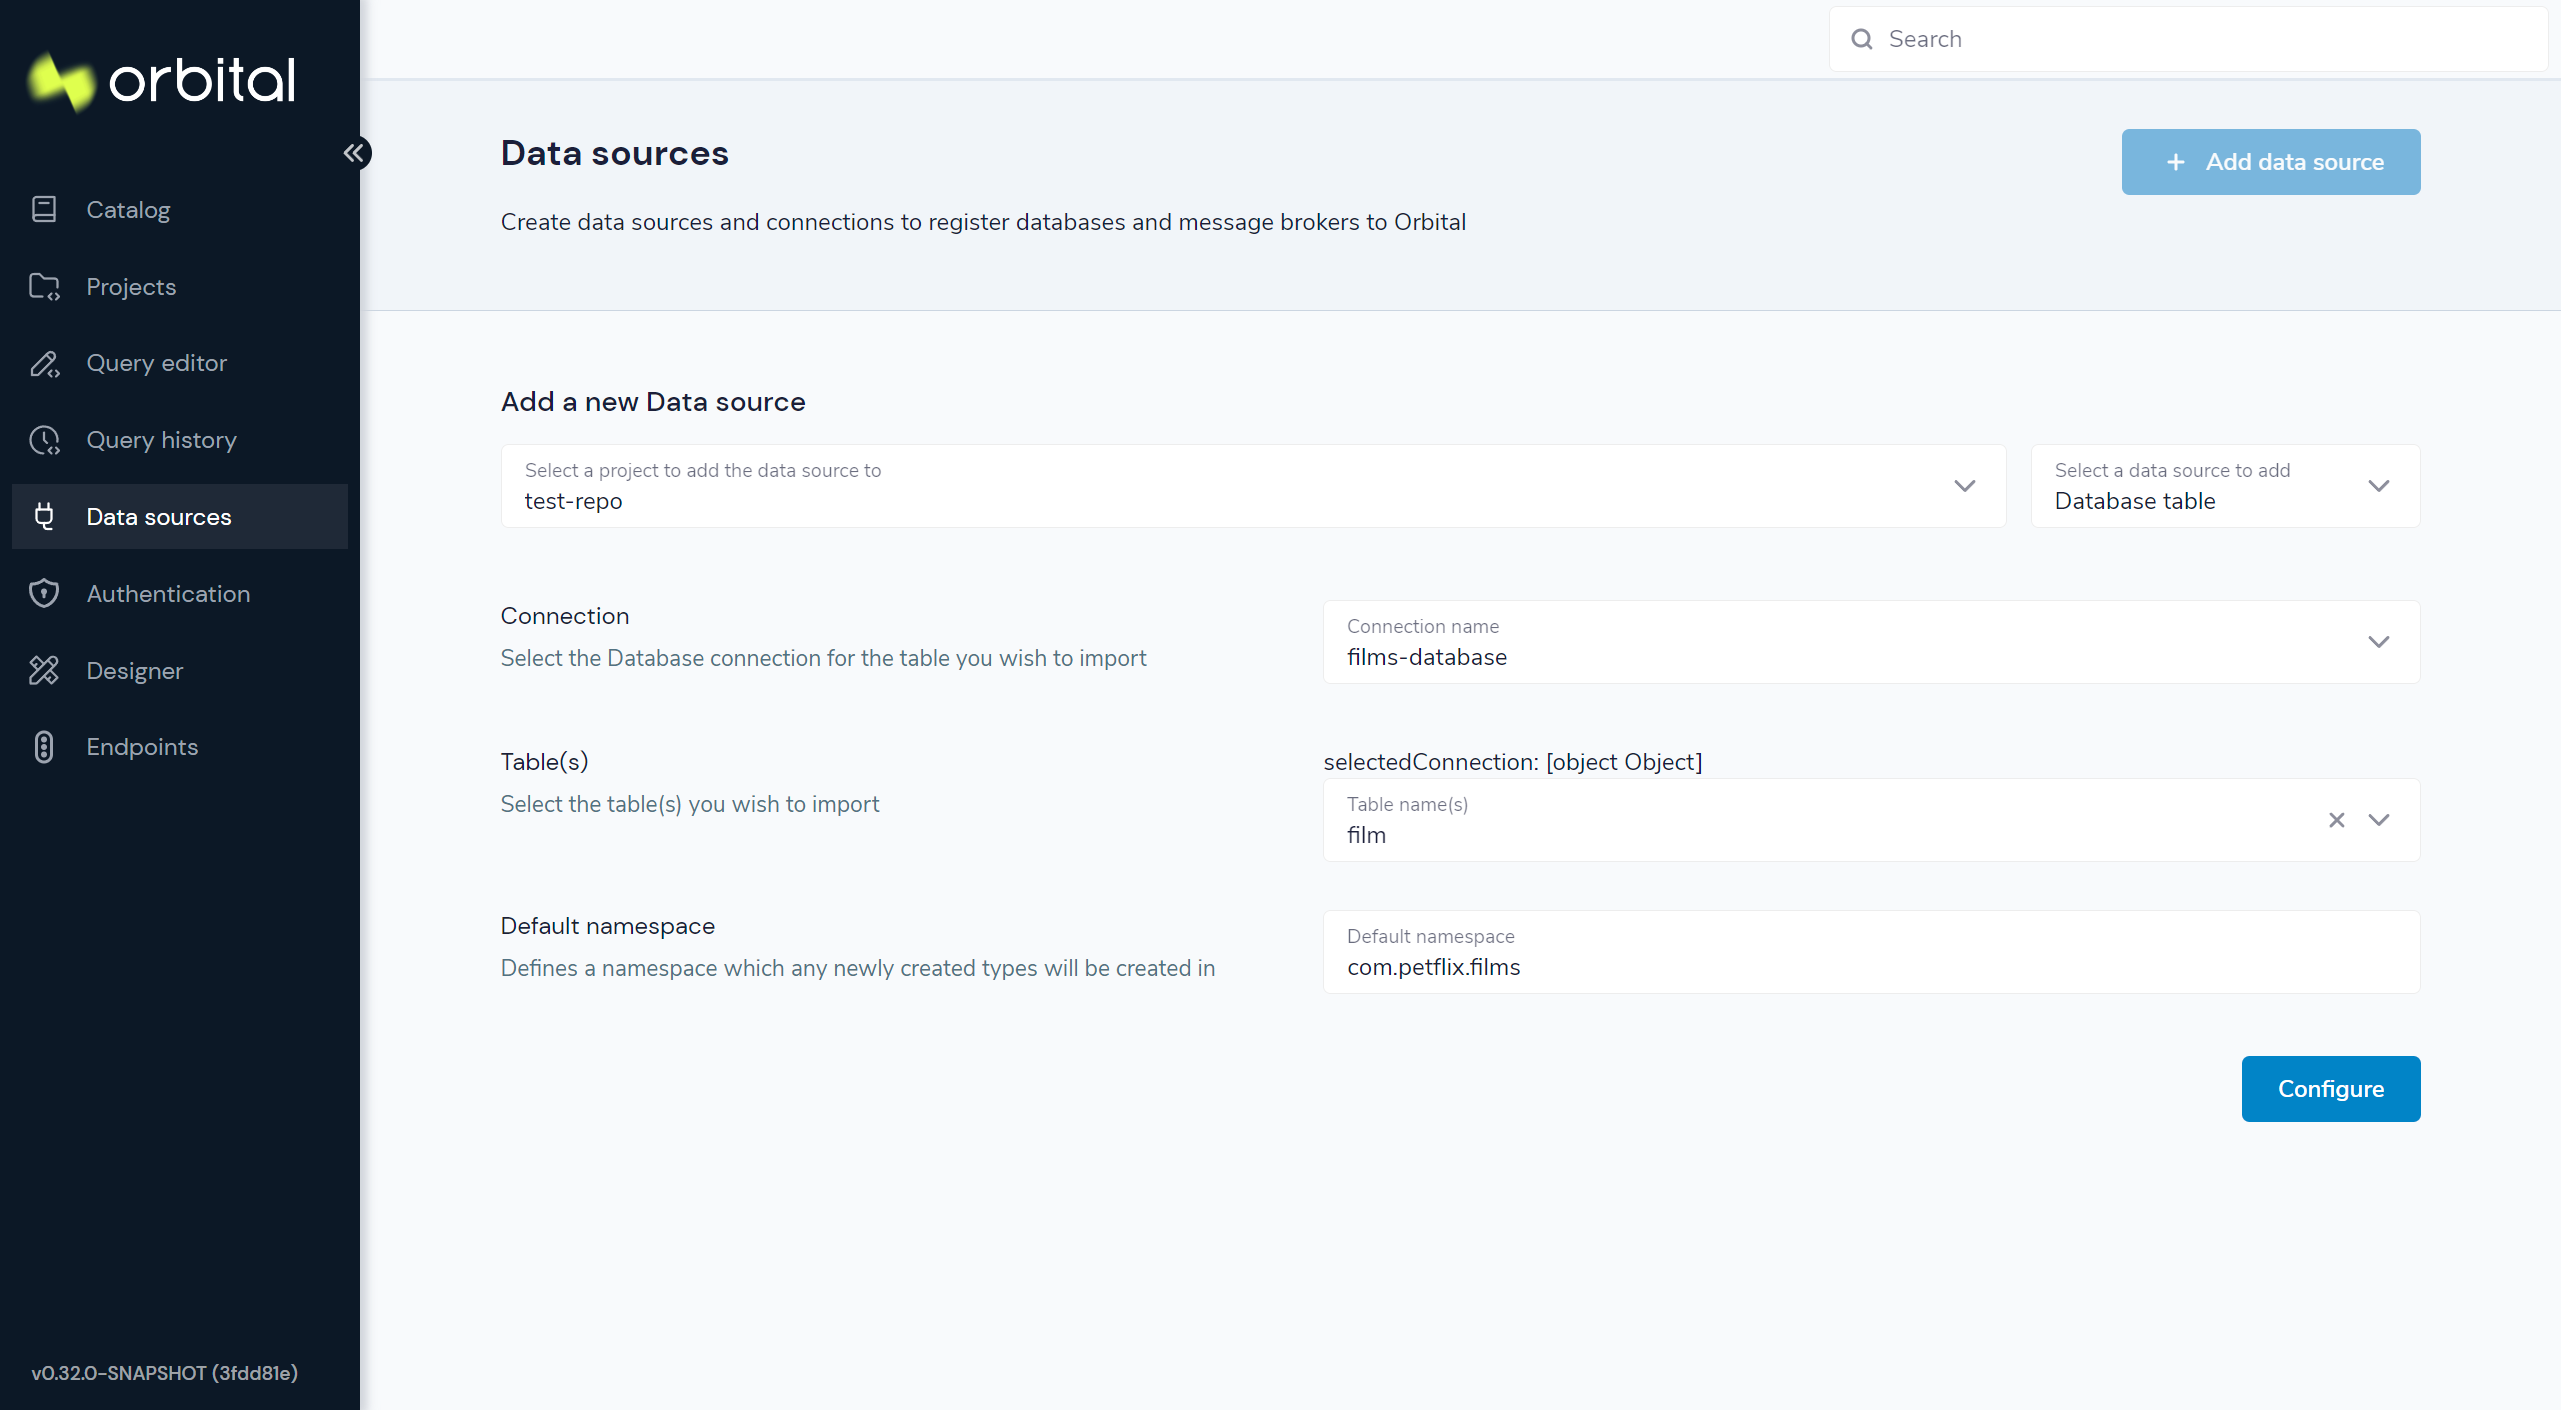Click the Catalog book icon
Screen dimensions: 2561x1410
(44, 209)
